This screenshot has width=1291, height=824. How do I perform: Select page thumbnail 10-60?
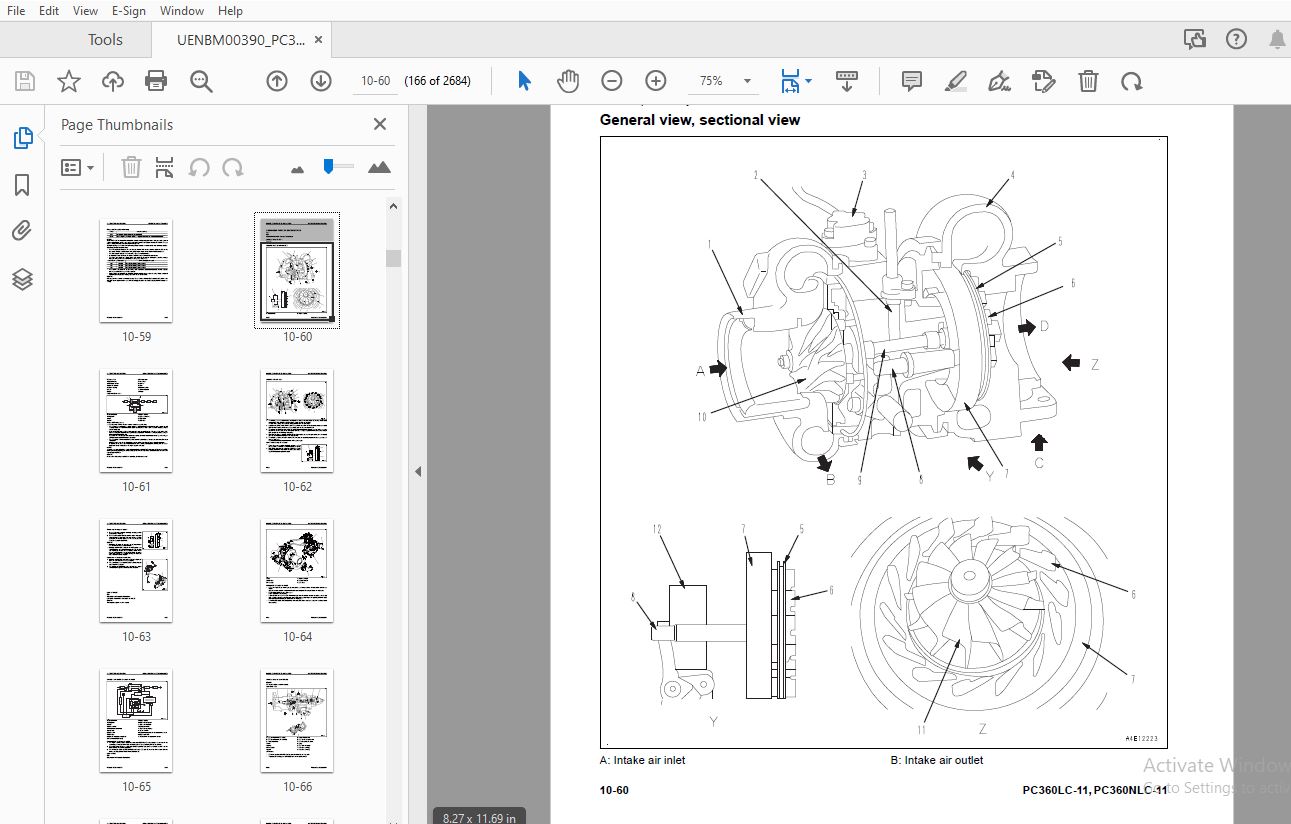pos(297,271)
